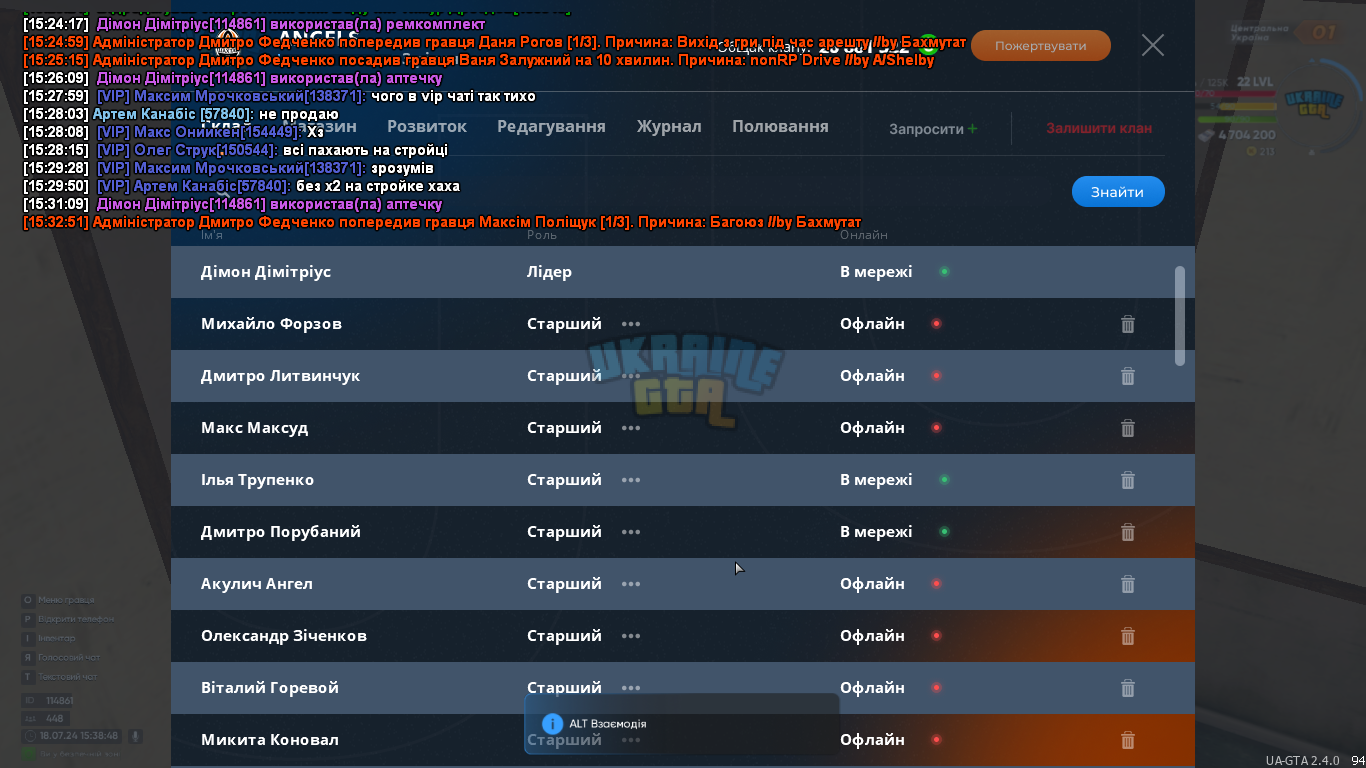Click the 22 LVL level indicator
This screenshot has height=768, width=1366.
pos(1257,82)
